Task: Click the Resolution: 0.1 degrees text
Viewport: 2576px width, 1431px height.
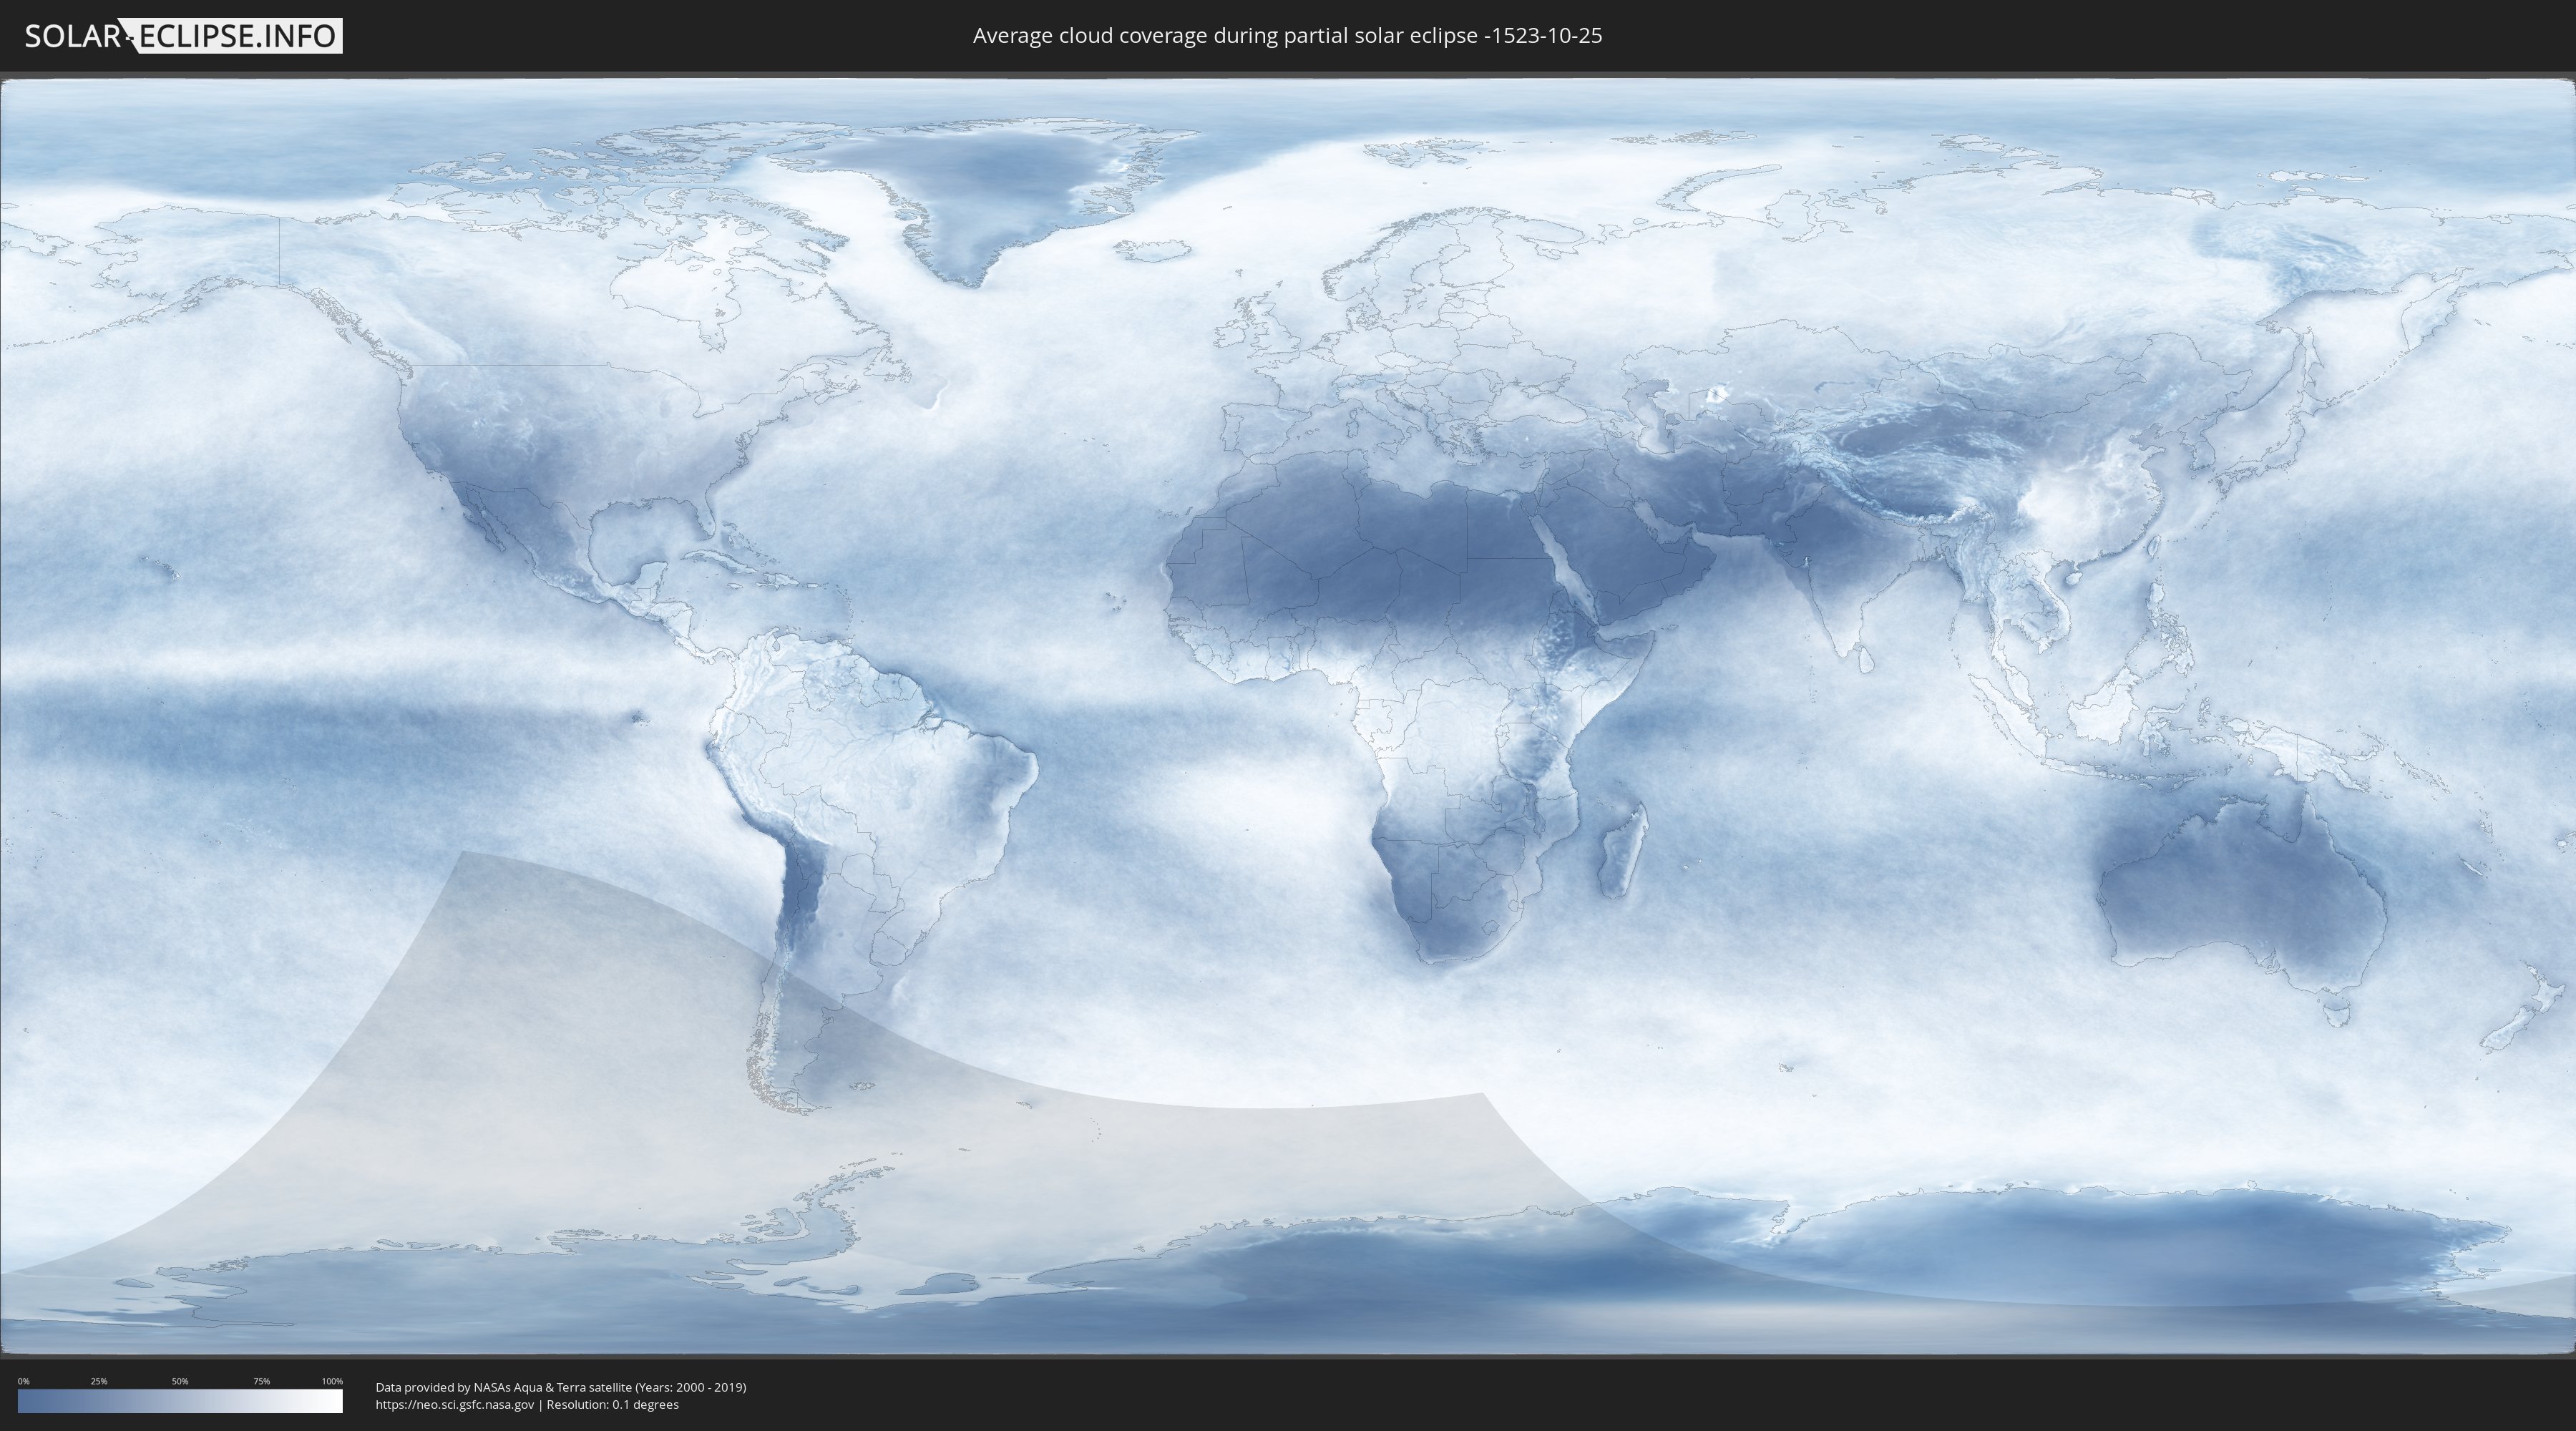Action: tap(612, 1404)
